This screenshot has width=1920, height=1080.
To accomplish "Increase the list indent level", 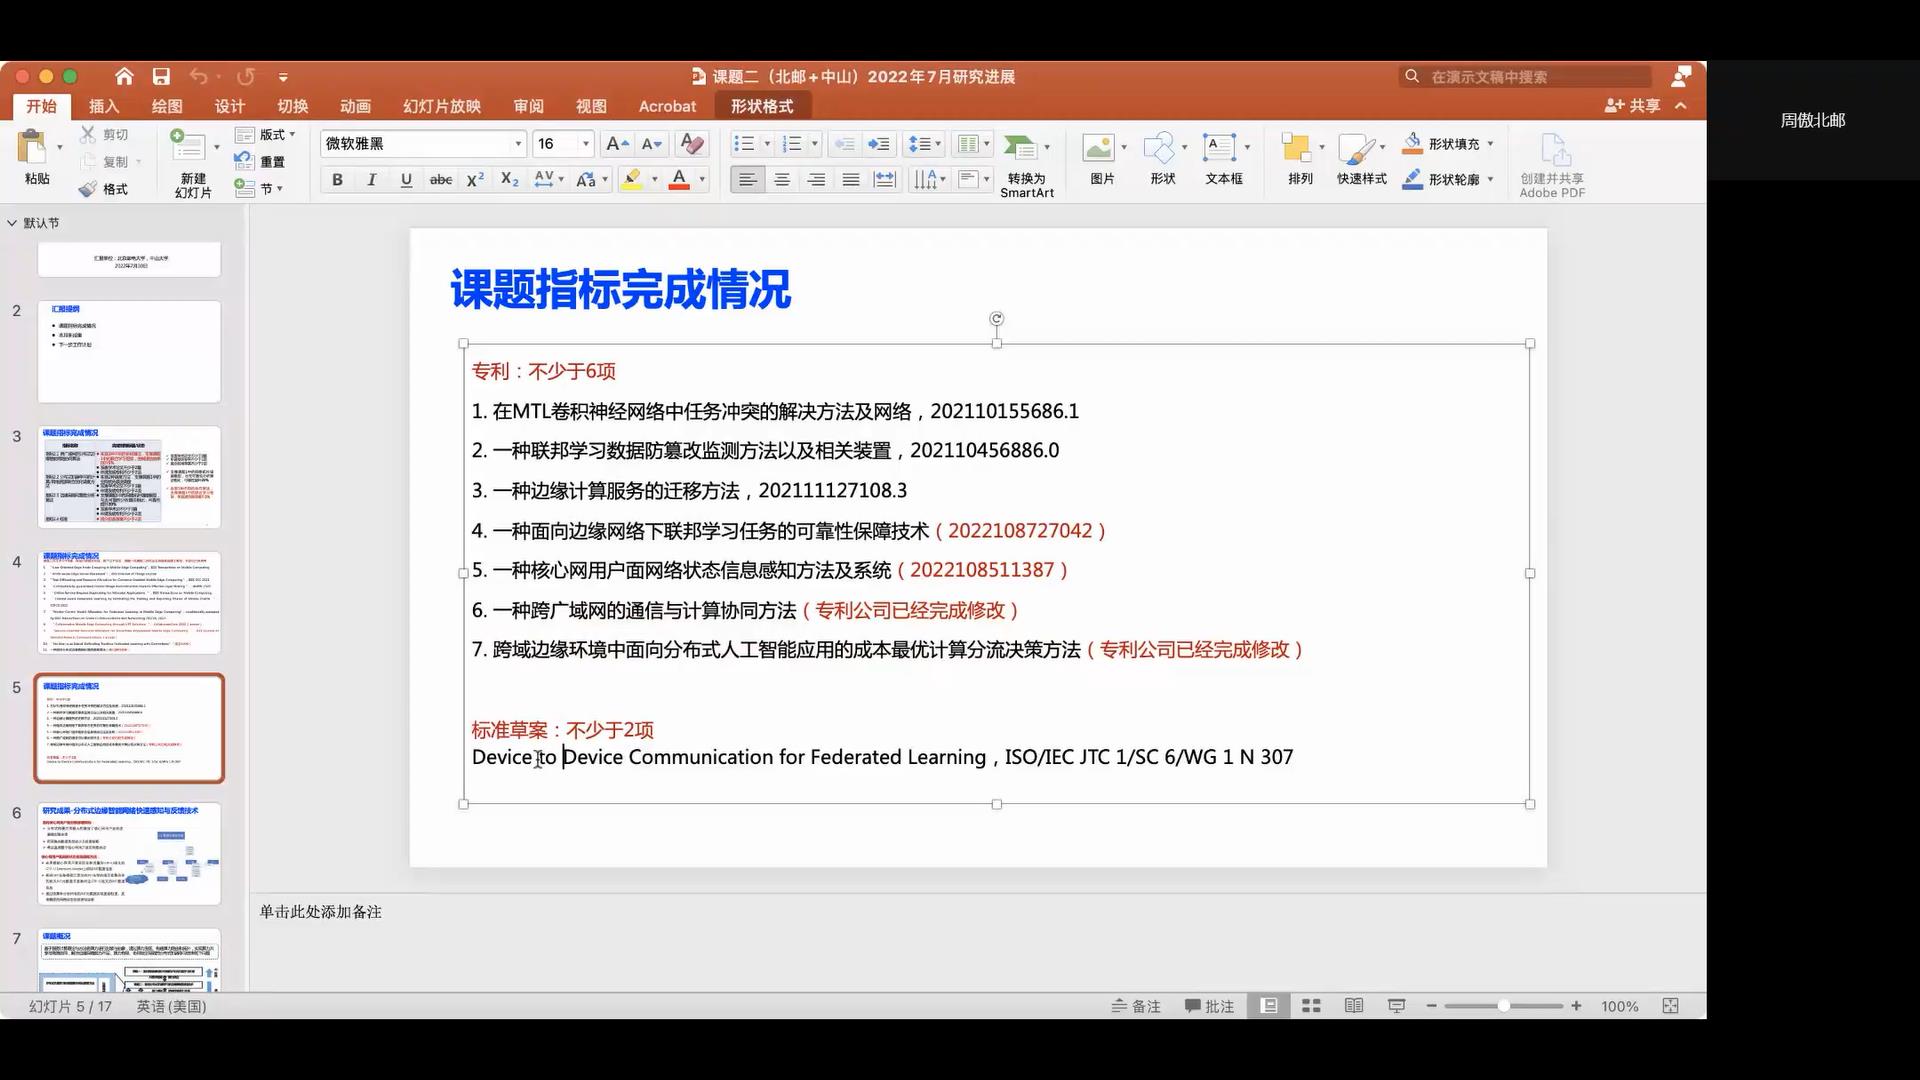I will coord(879,144).
